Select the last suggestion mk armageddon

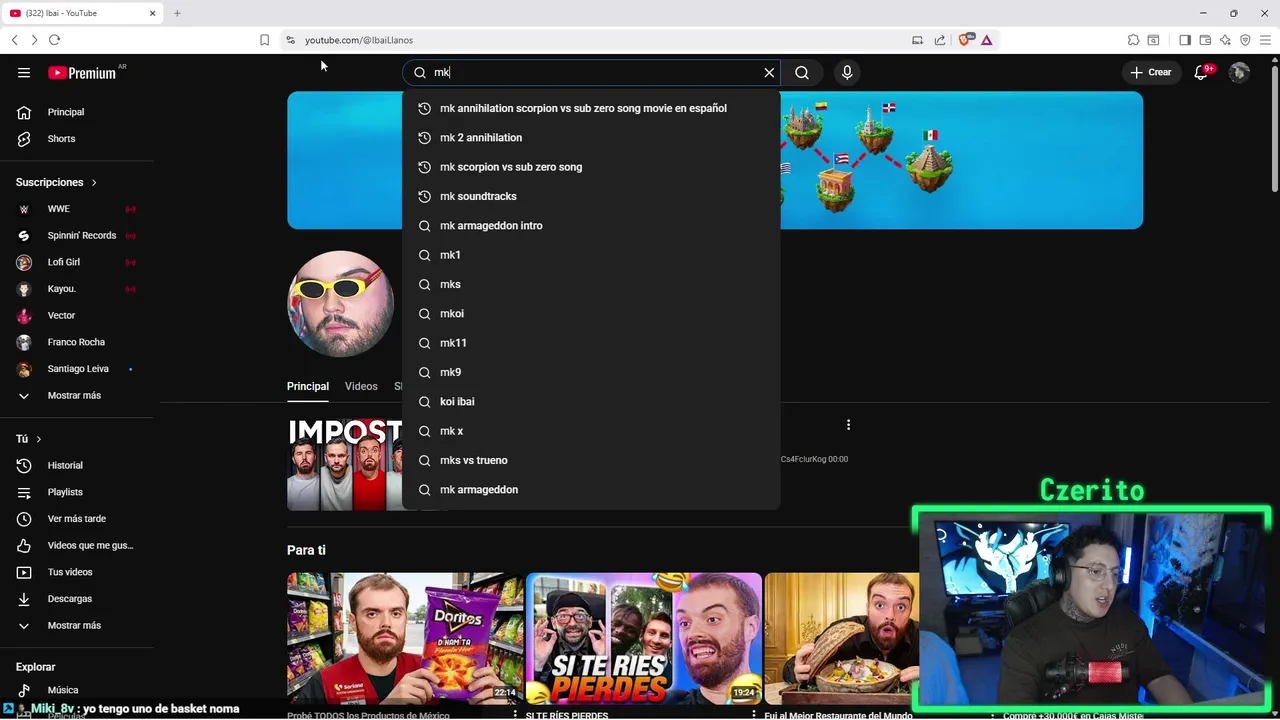(x=591, y=489)
